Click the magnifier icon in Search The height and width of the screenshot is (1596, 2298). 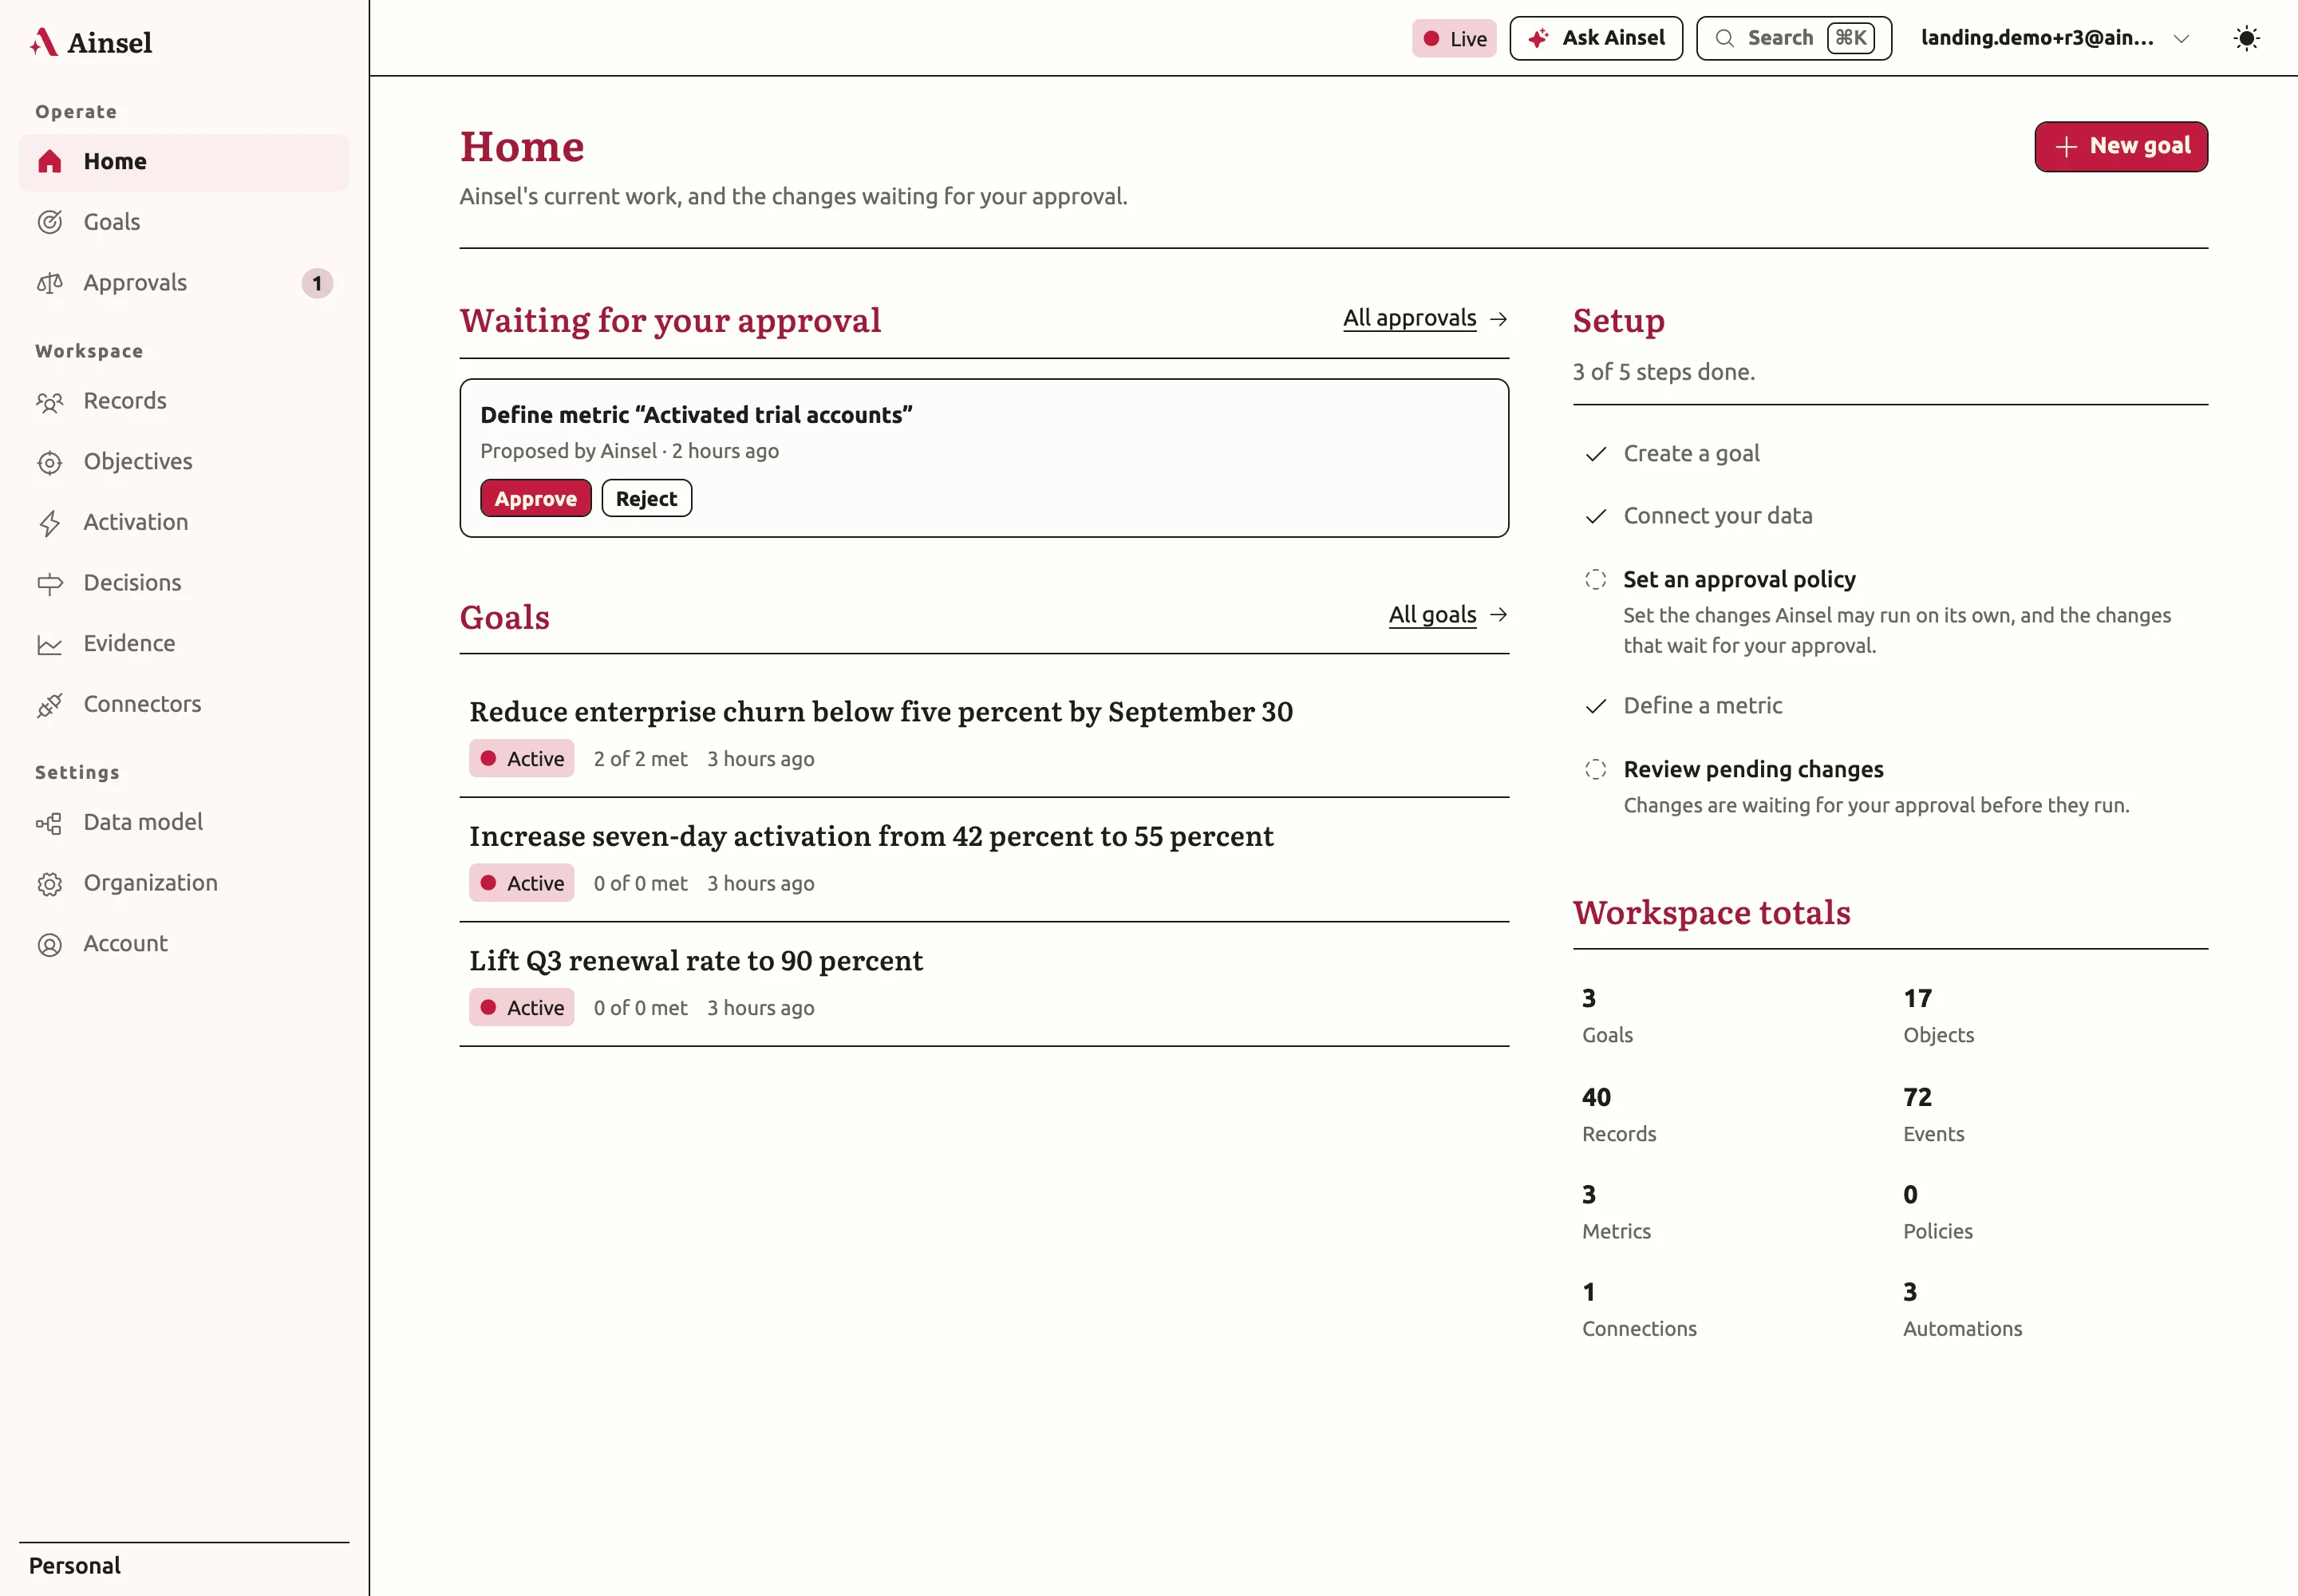pyautogui.click(x=1725, y=38)
